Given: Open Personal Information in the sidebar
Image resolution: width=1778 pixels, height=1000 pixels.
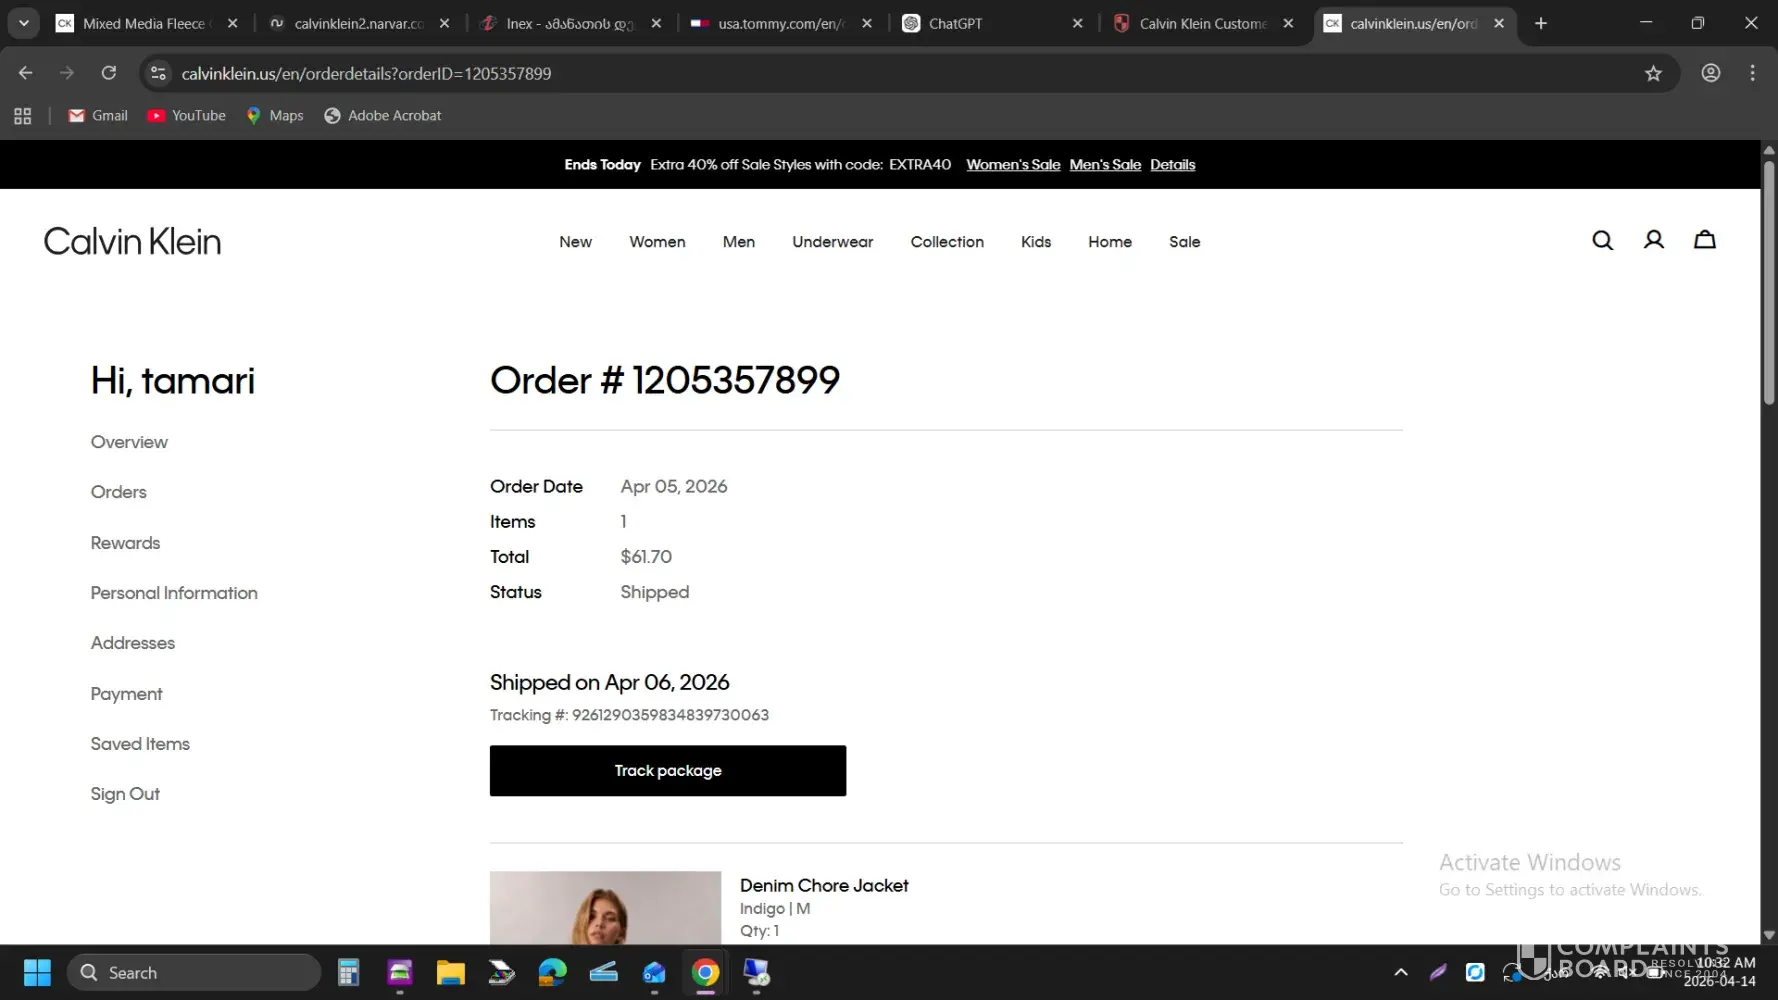Looking at the screenshot, I should point(174,593).
